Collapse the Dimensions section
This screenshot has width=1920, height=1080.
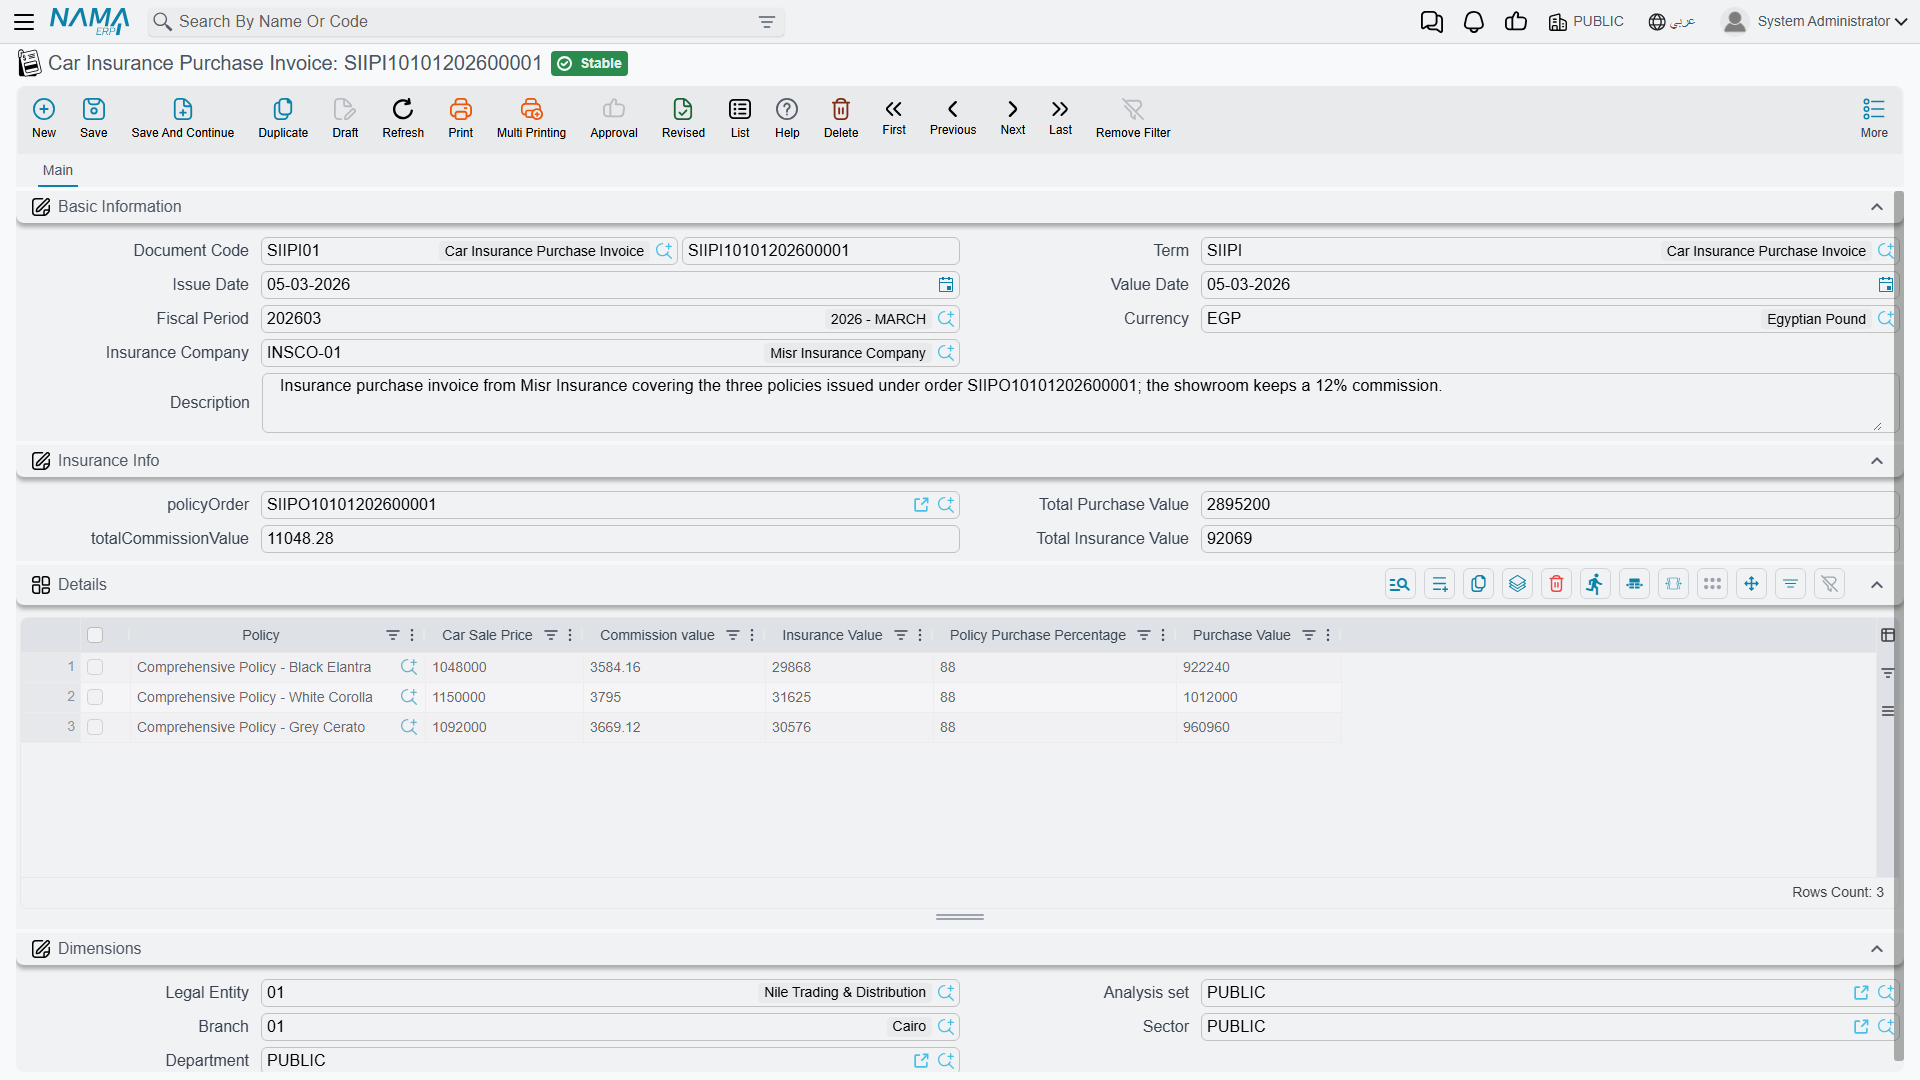pyautogui.click(x=1877, y=949)
